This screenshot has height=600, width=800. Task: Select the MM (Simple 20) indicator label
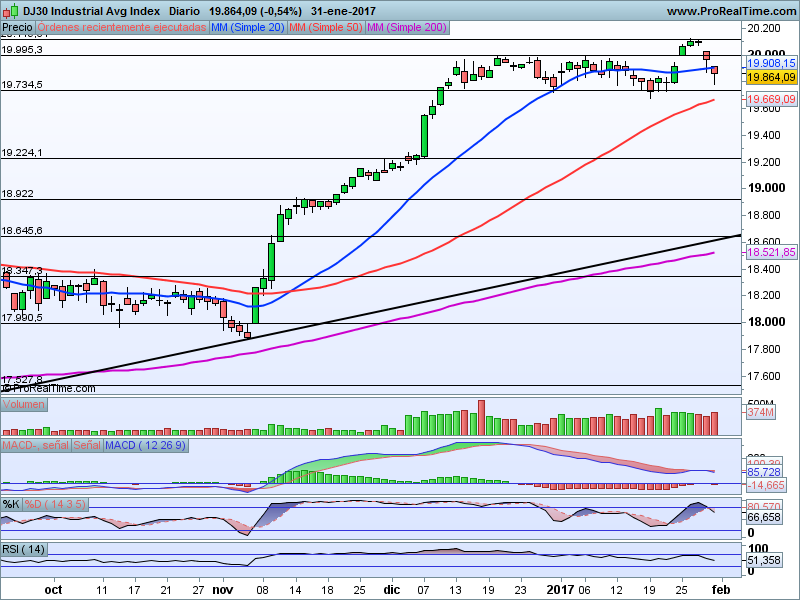[x=247, y=27]
